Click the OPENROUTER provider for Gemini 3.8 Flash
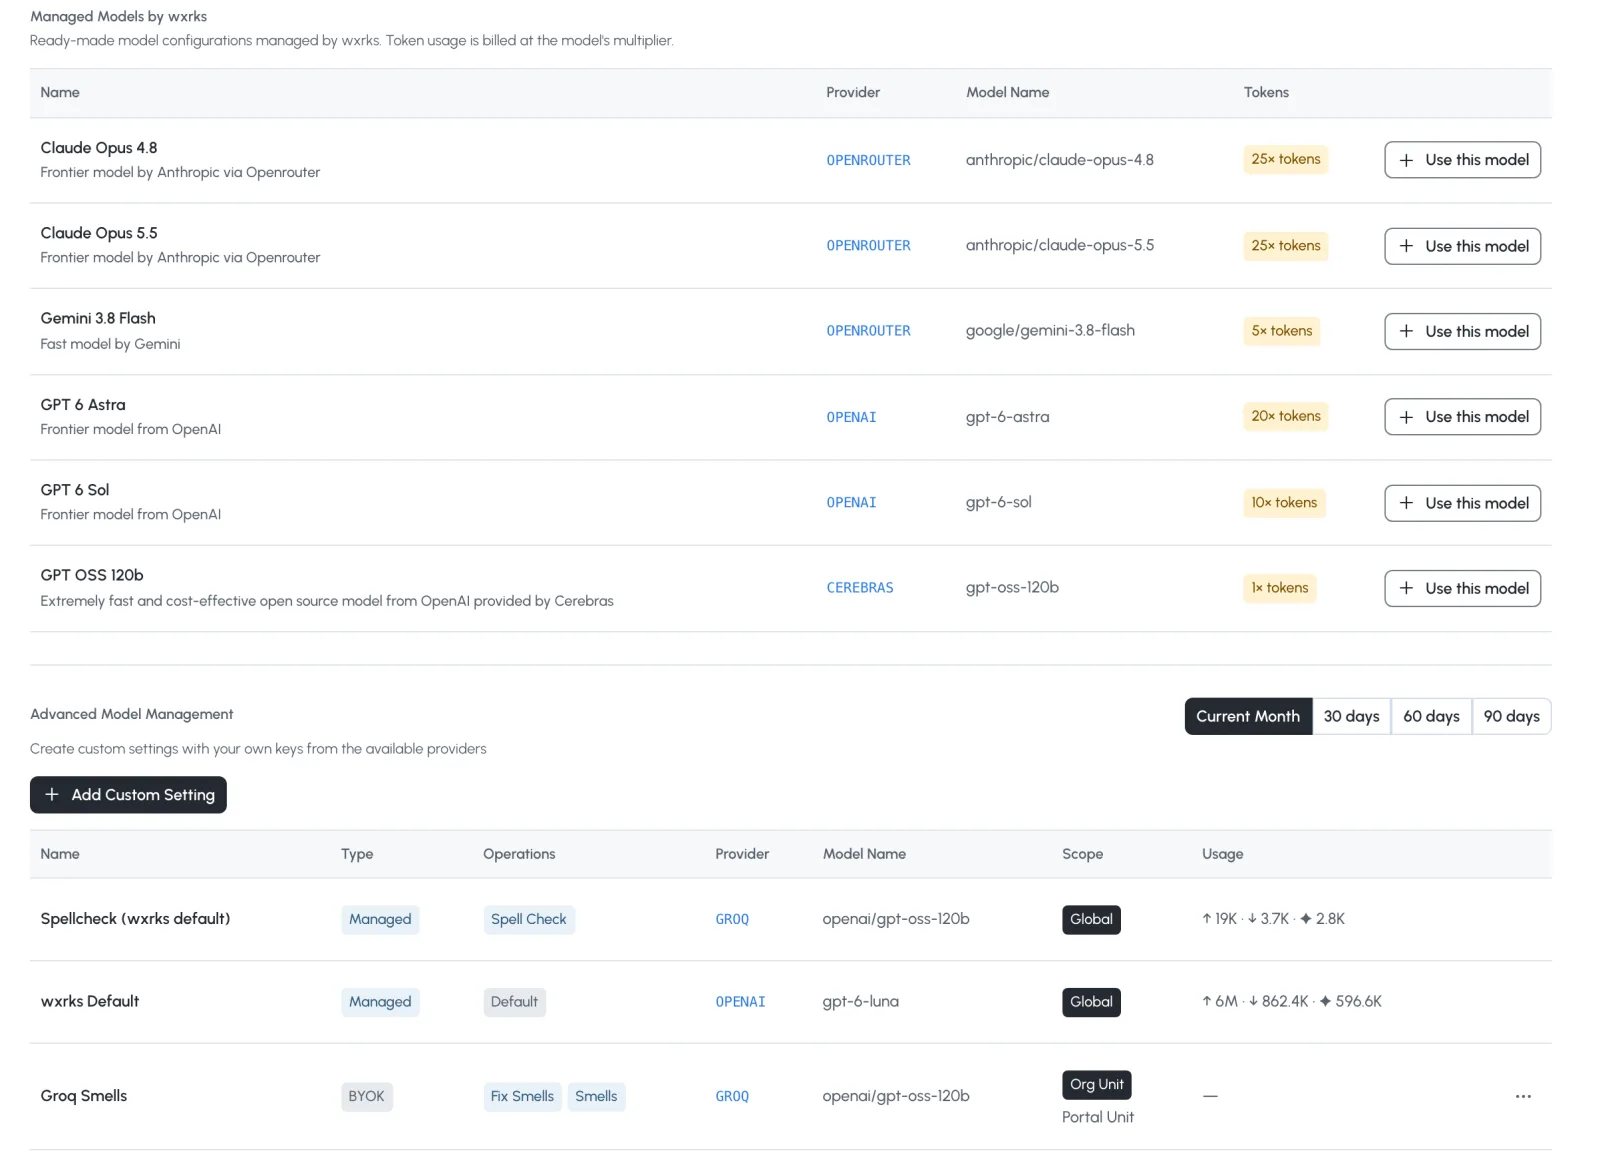Viewport: 1600px width, 1163px height. (868, 331)
